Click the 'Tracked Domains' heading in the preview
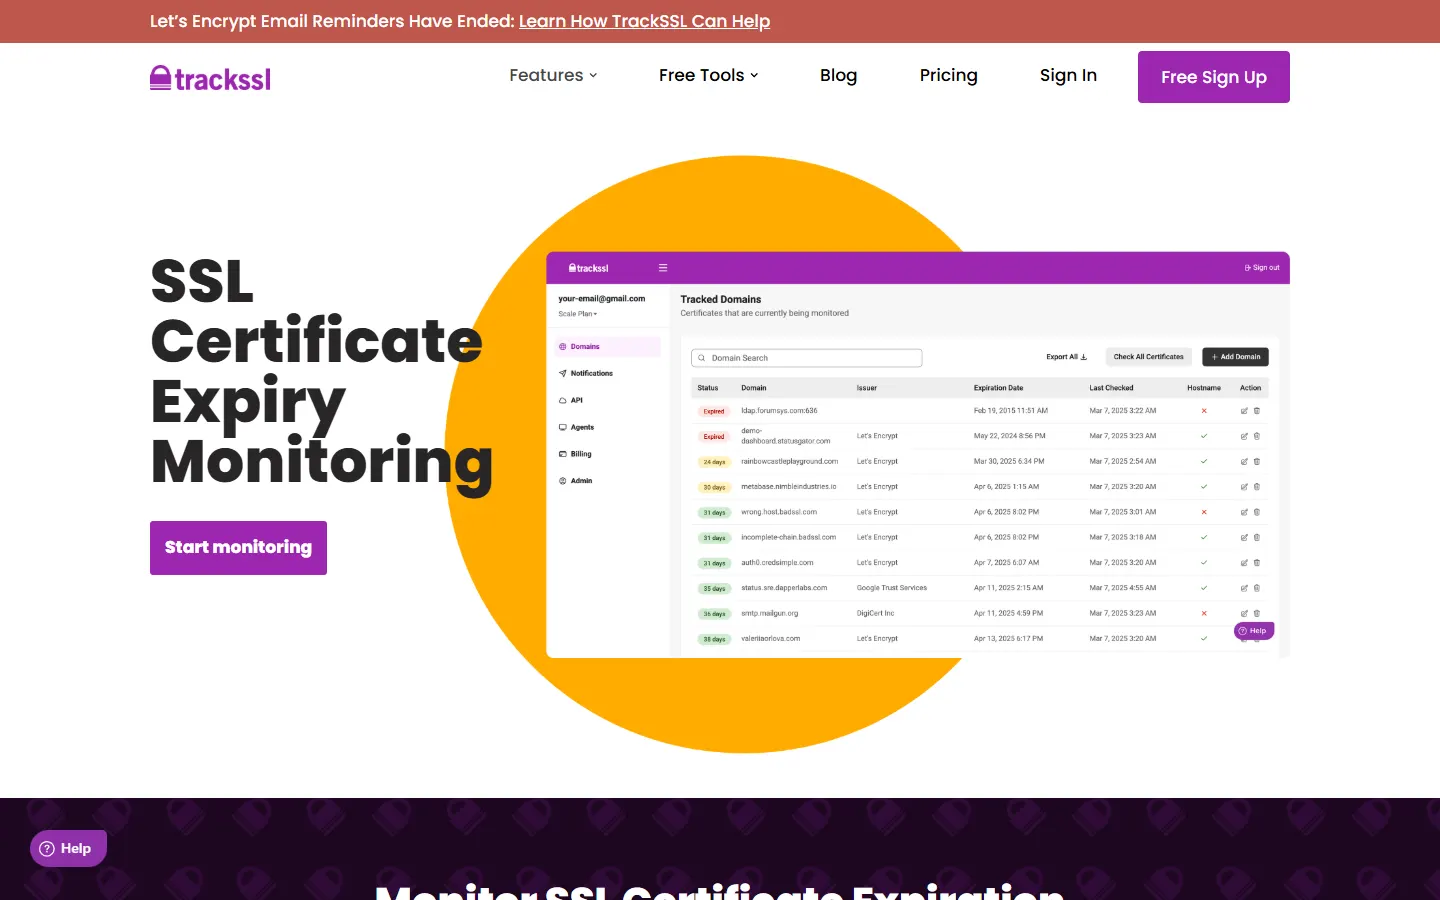Image resolution: width=1440 pixels, height=900 pixels. pyautogui.click(x=721, y=299)
